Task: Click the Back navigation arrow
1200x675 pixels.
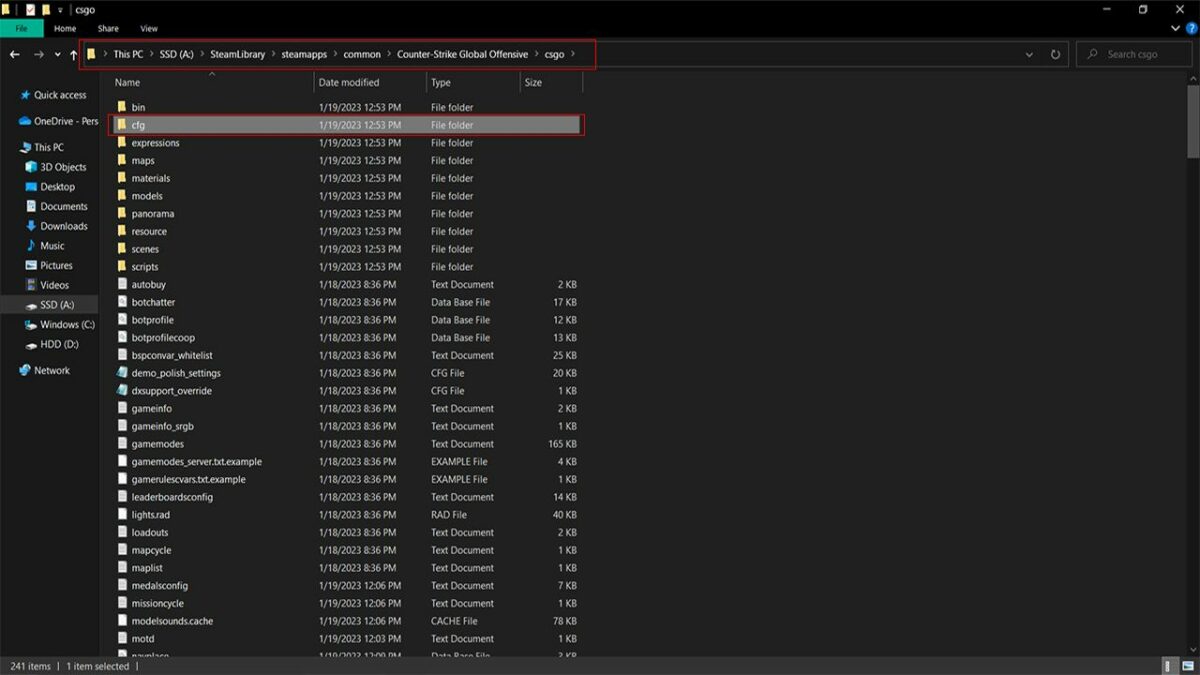Action: click(x=14, y=54)
